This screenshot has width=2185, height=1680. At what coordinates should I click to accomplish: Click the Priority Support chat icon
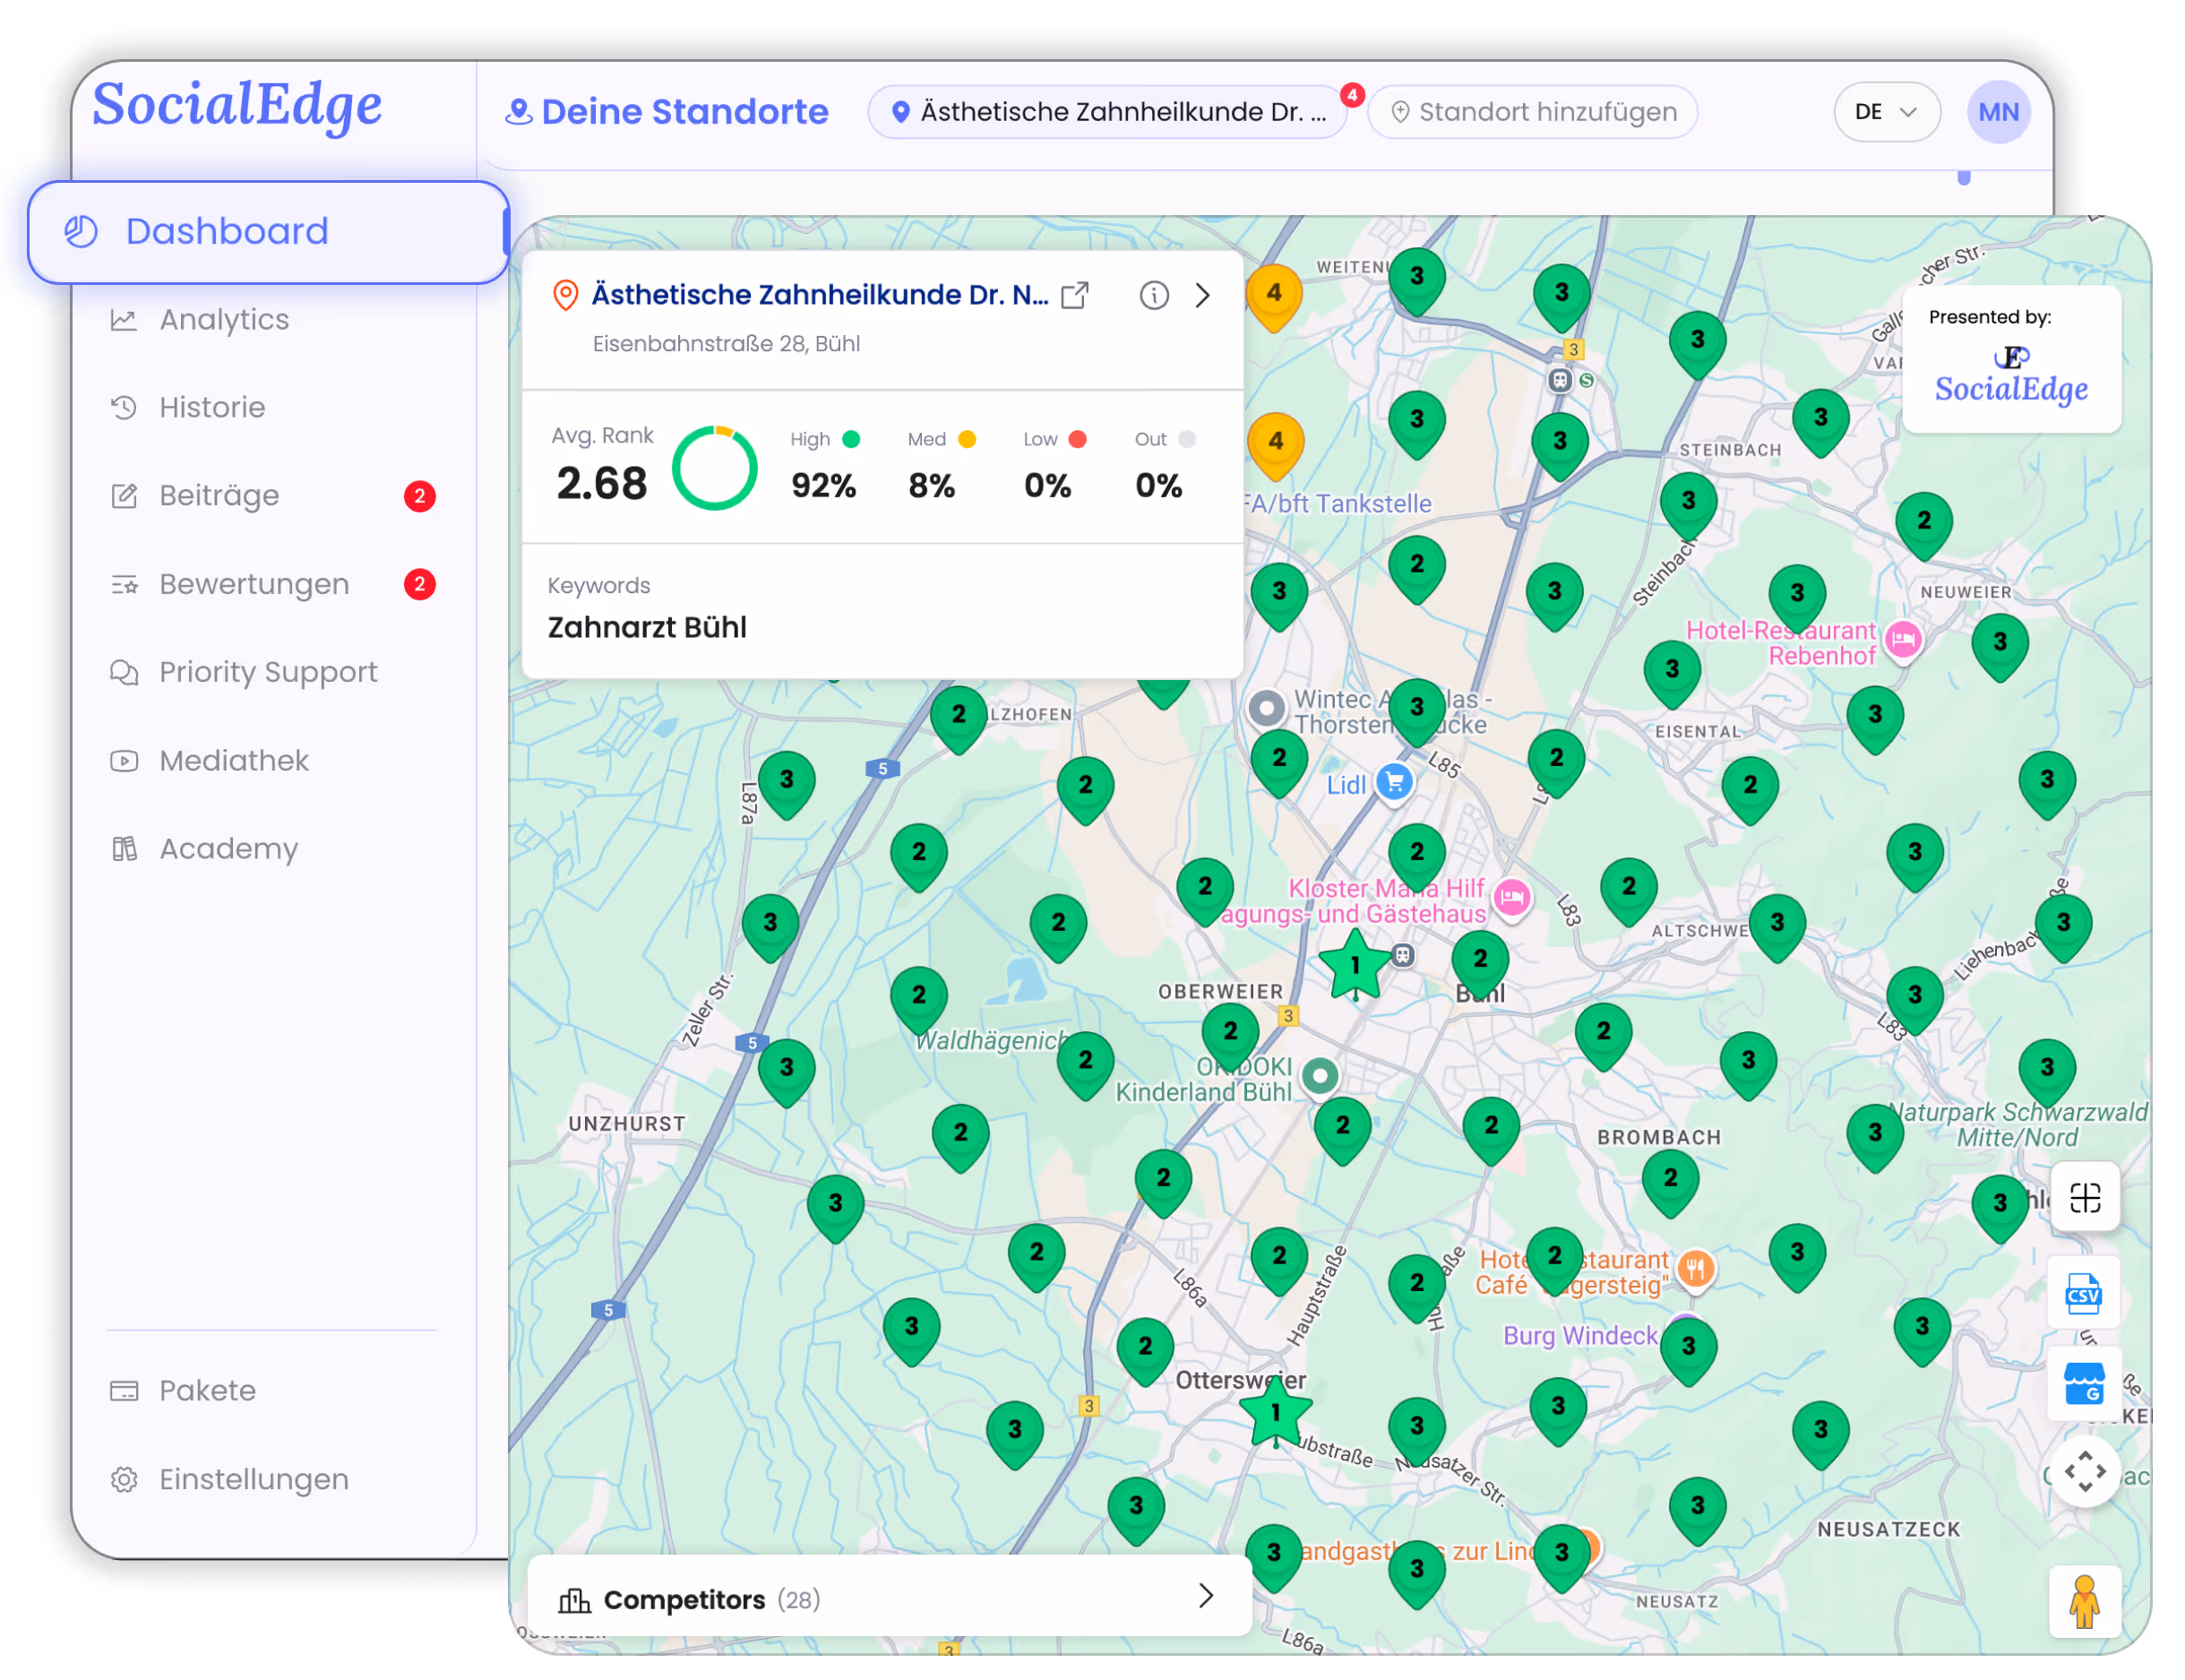(123, 672)
